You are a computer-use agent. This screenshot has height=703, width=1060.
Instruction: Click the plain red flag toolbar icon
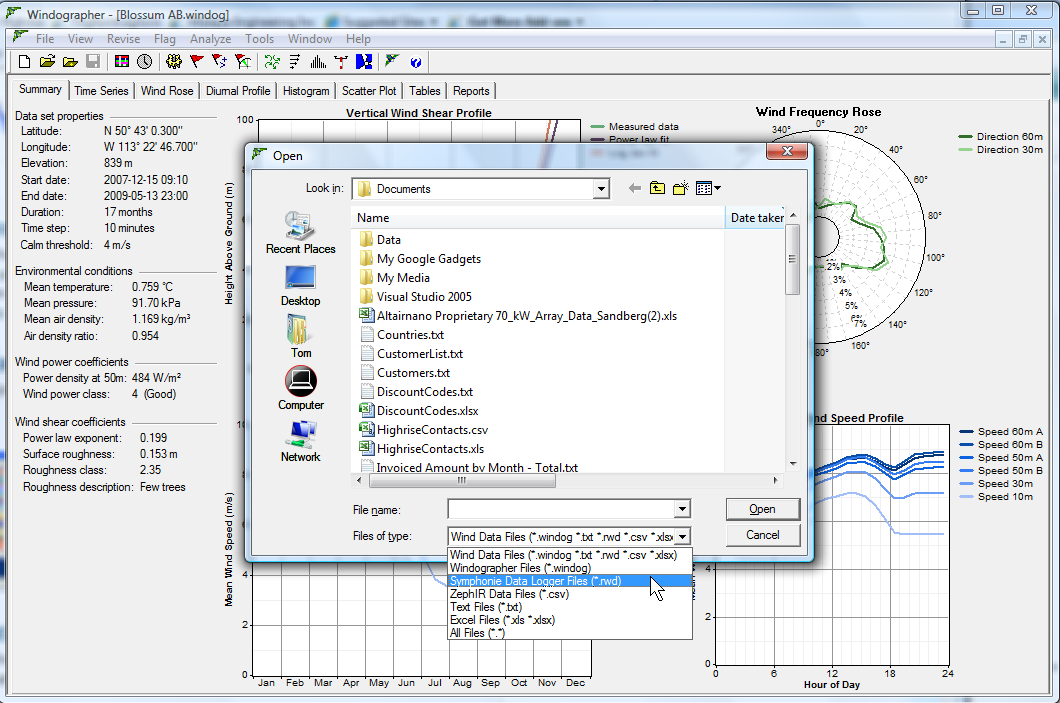197,62
